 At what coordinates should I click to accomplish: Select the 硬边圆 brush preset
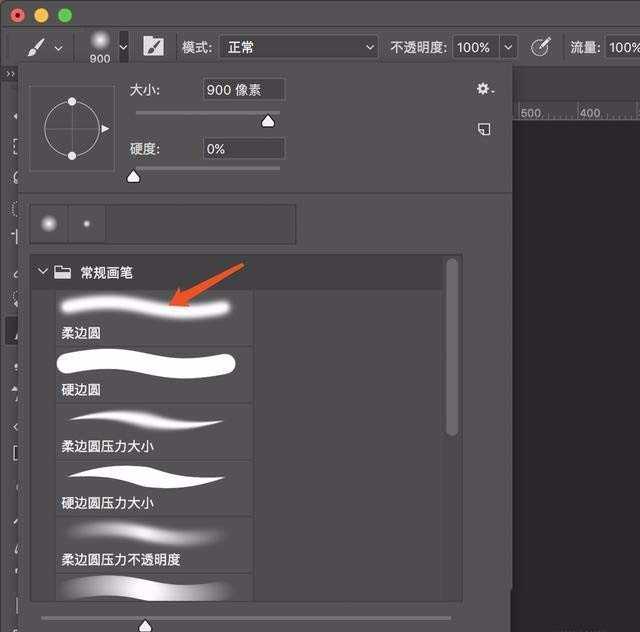[145, 374]
